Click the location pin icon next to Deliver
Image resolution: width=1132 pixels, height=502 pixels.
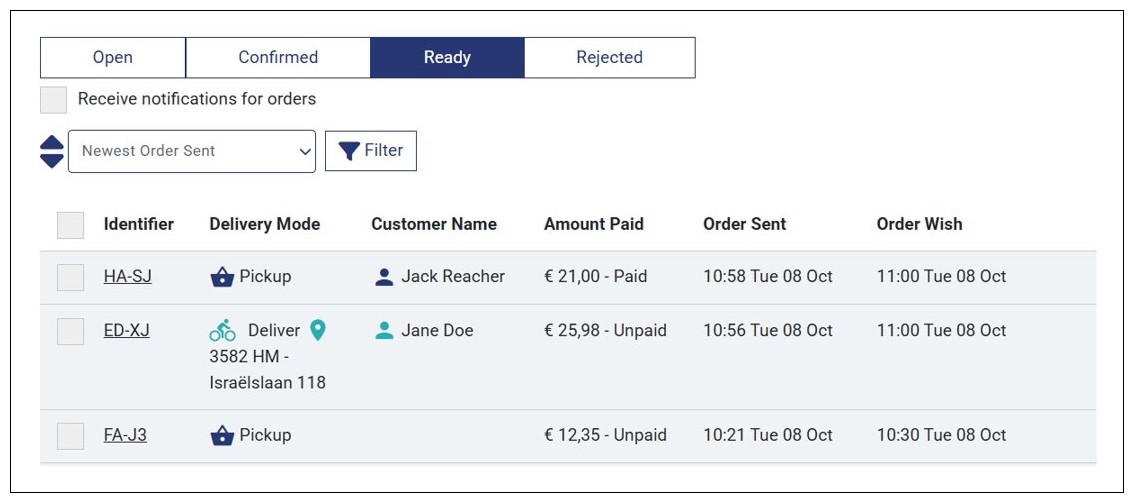click(318, 330)
